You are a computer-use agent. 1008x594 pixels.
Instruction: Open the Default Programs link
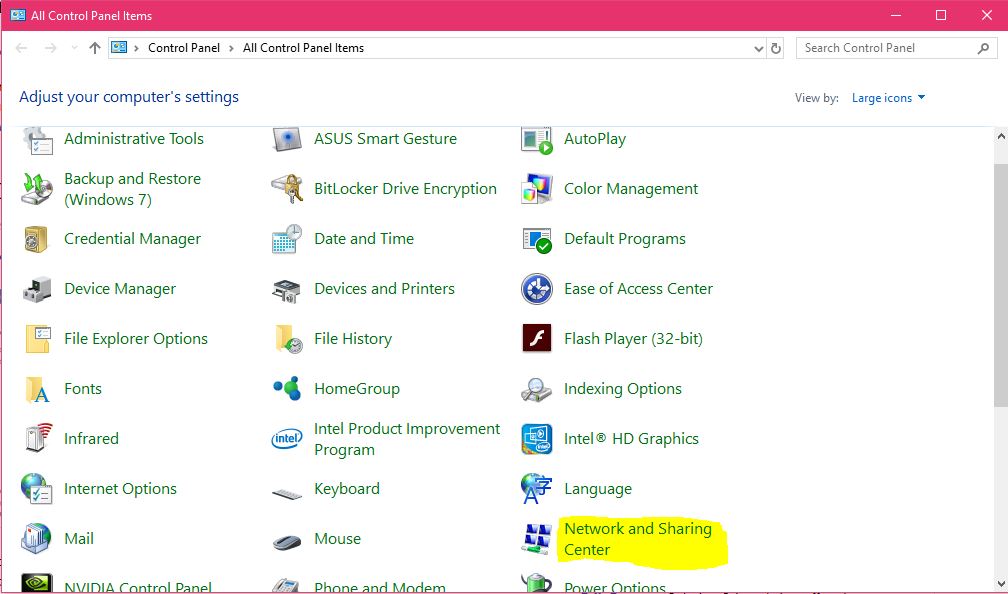(x=625, y=239)
